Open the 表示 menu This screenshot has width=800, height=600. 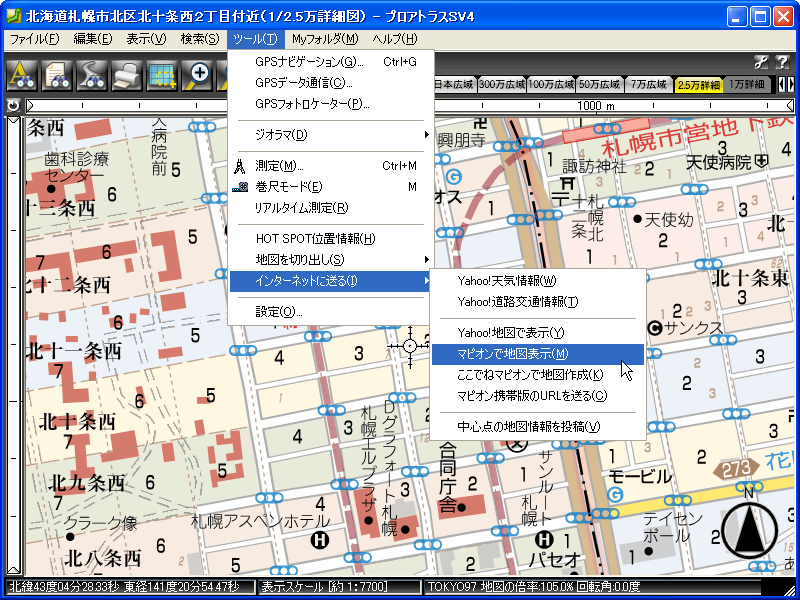[x=146, y=39]
